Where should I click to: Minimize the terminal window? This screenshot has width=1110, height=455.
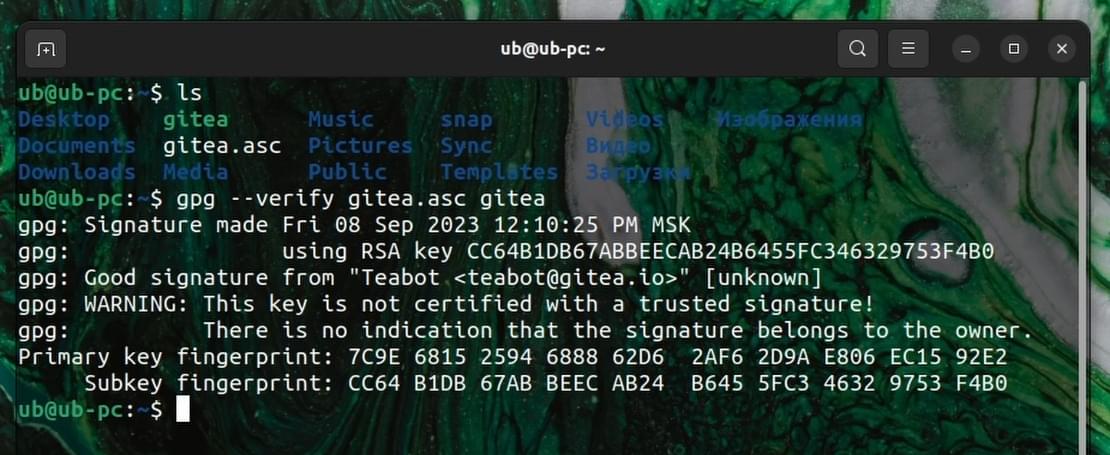pyautogui.click(x=966, y=49)
